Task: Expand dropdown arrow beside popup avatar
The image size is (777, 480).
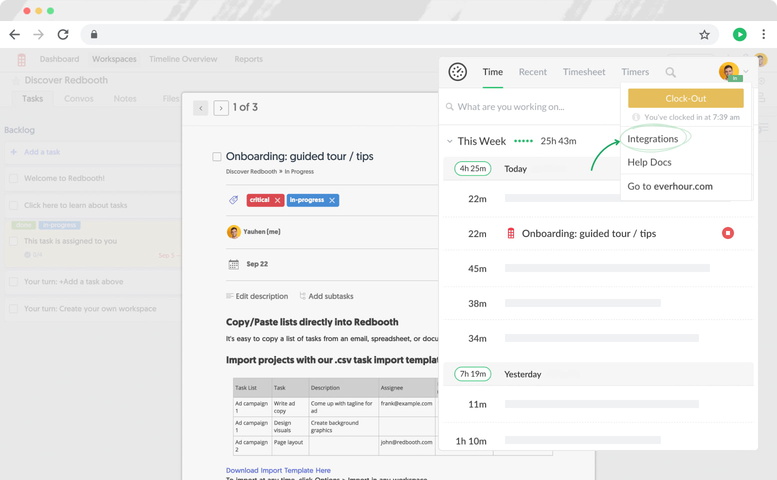Action: 746,72
